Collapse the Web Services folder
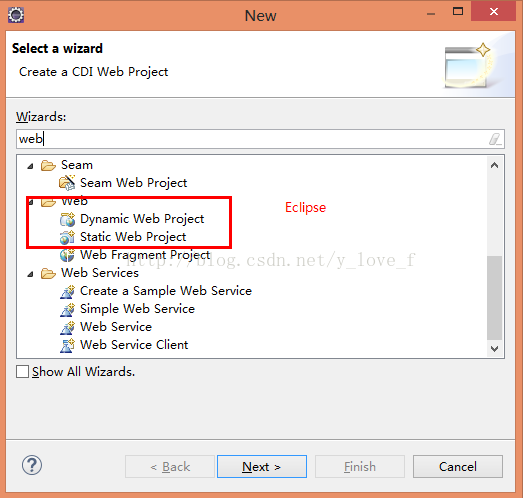The height and width of the screenshot is (498, 523). click(x=30, y=274)
